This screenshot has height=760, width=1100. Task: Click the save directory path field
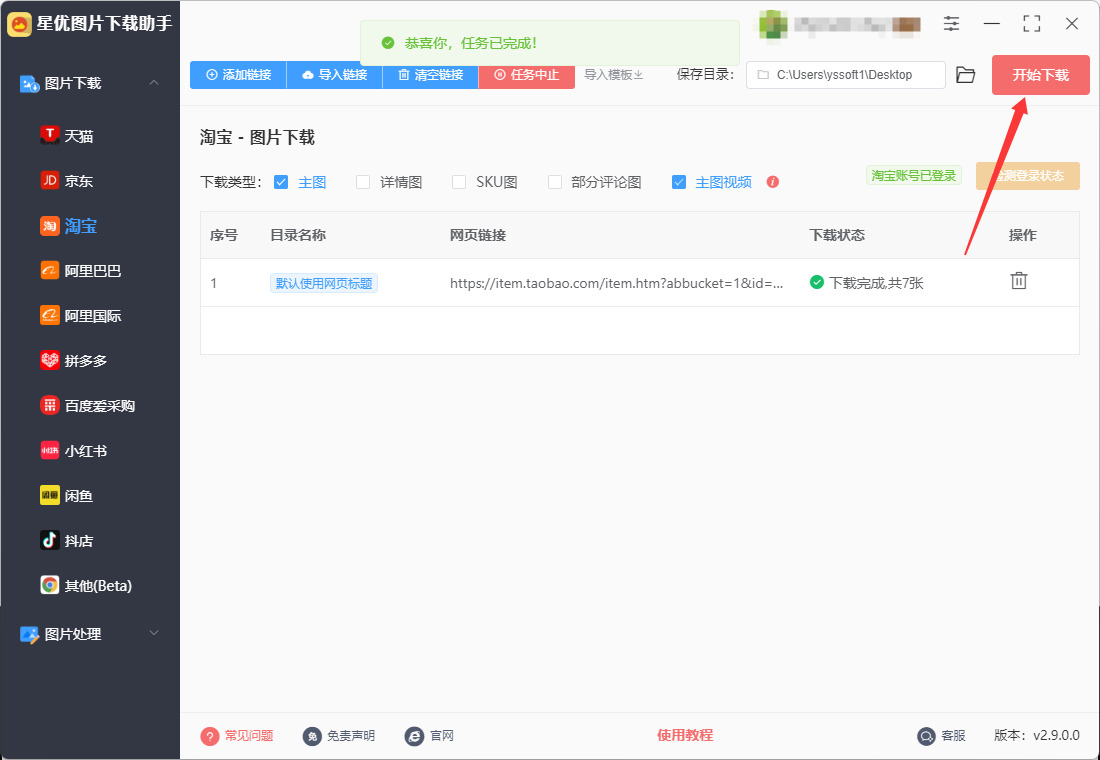[845, 75]
